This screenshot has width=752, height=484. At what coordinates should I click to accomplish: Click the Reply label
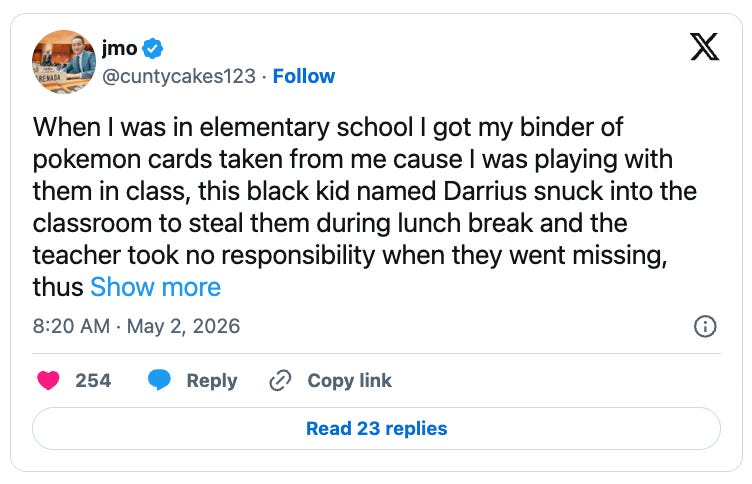click(x=212, y=381)
